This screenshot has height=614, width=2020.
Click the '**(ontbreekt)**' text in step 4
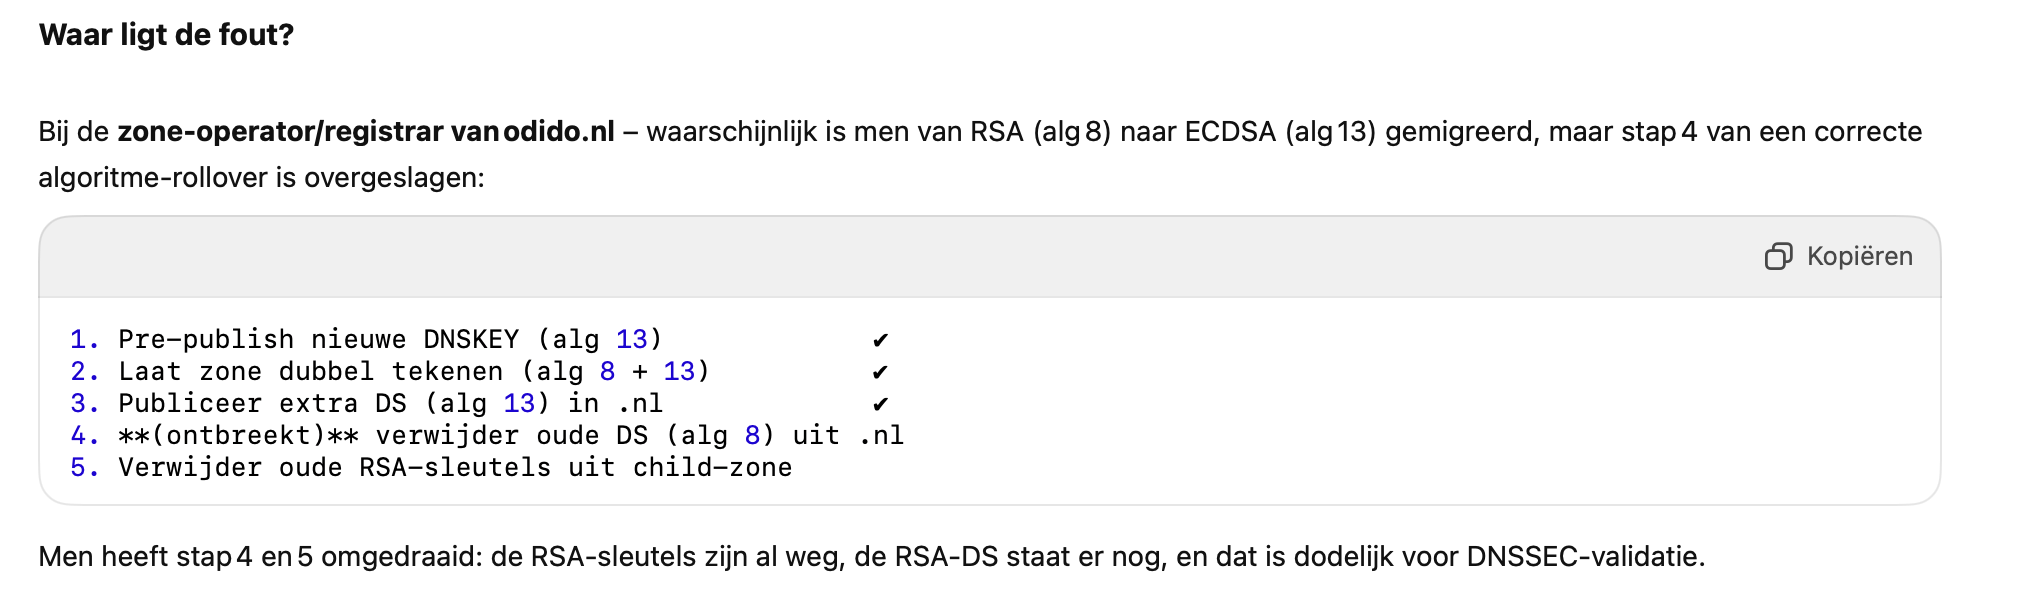tap(238, 436)
